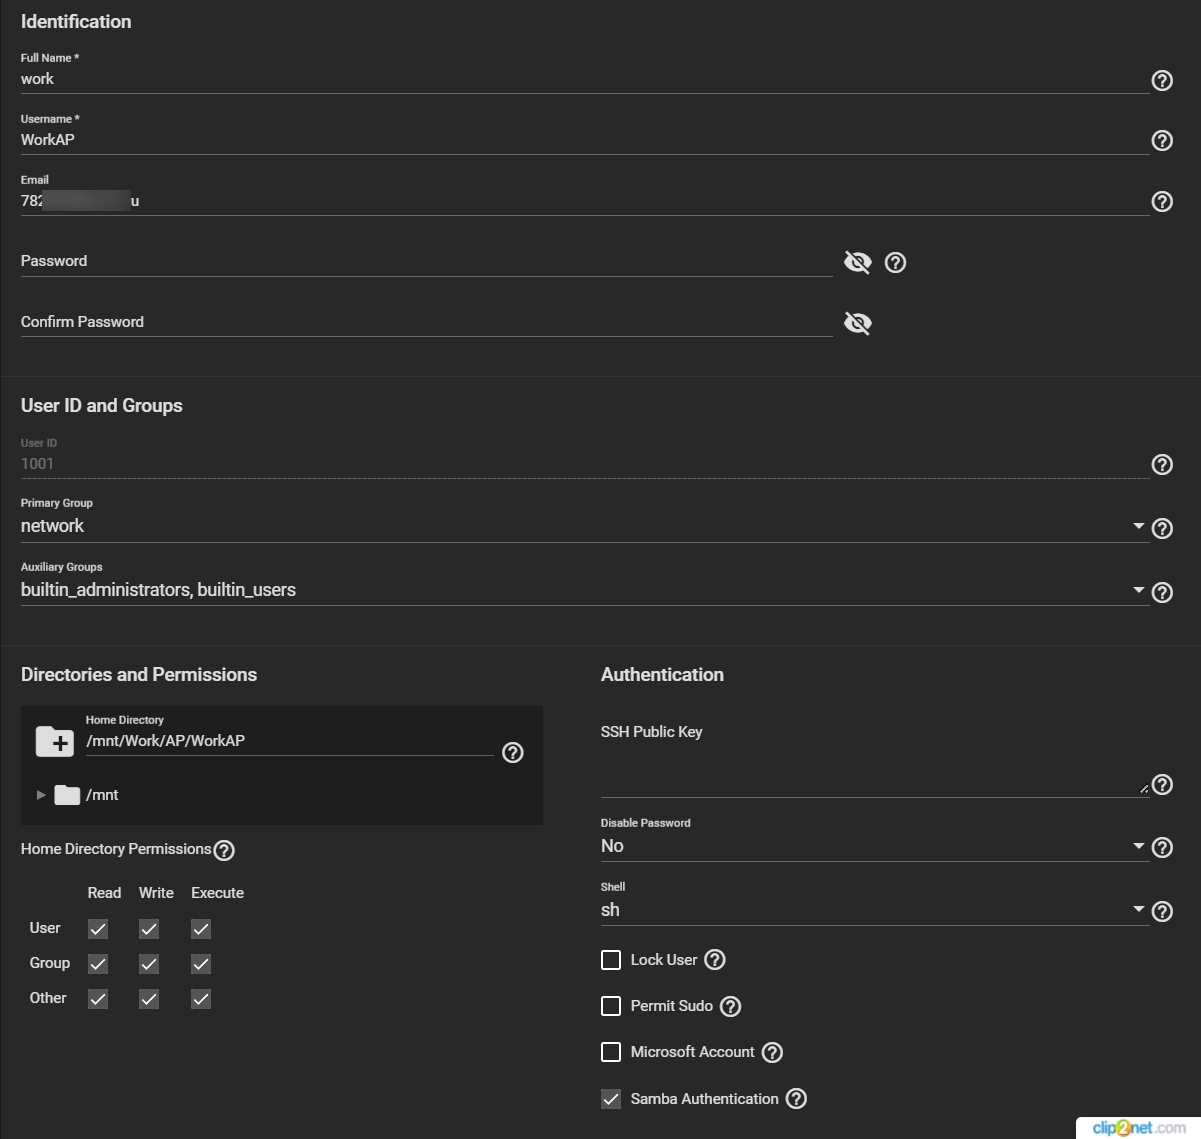Show Microsoft Account help tooltip

(x=772, y=1052)
